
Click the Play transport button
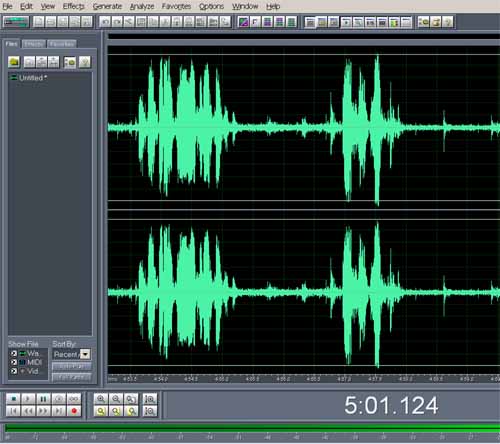click(28, 399)
